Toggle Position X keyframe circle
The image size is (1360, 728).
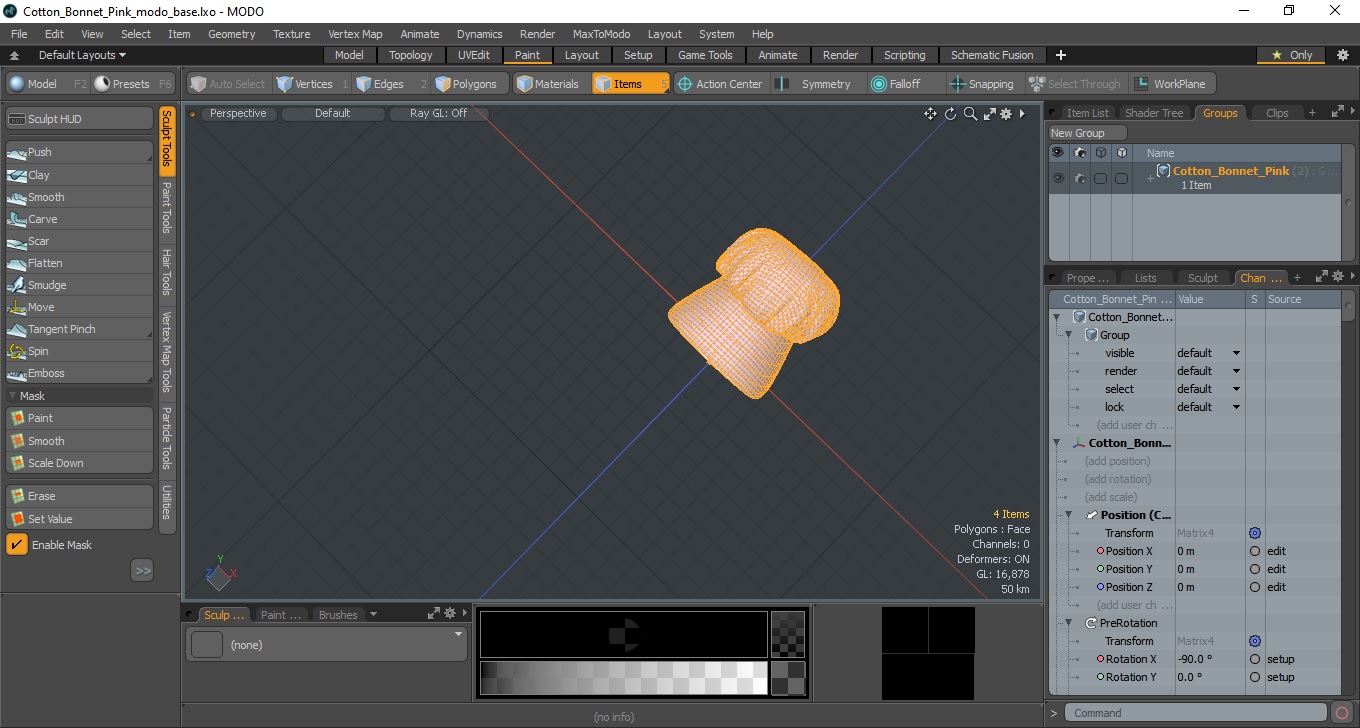tap(1254, 551)
